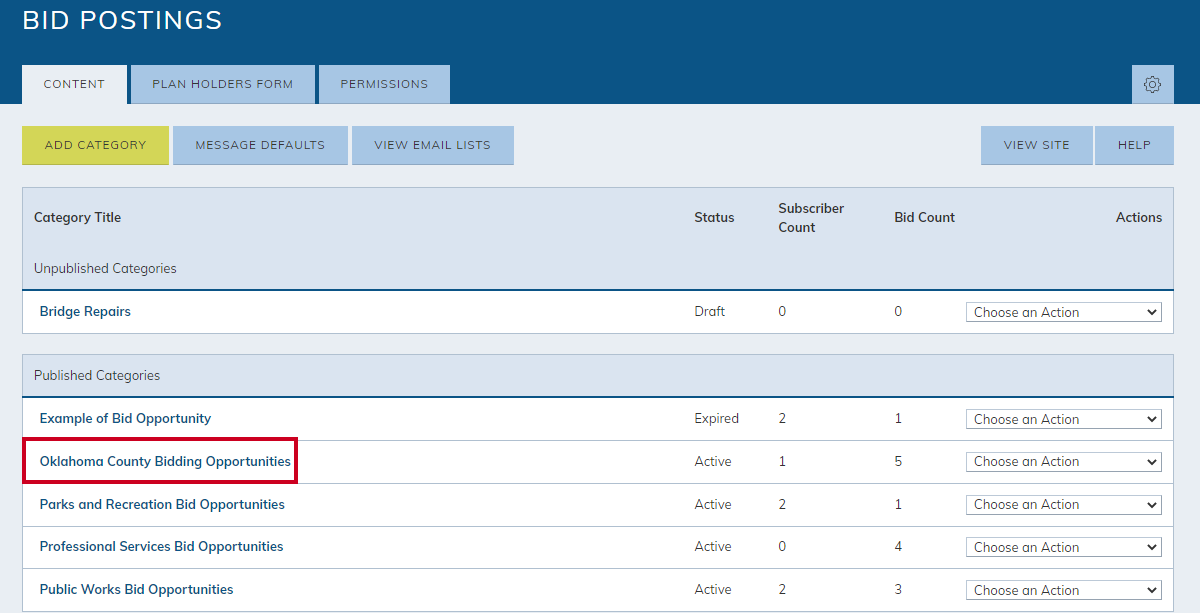Image resolution: width=1200 pixels, height=613 pixels.
Task: Click View Email Lists button
Action: click(433, 145)
